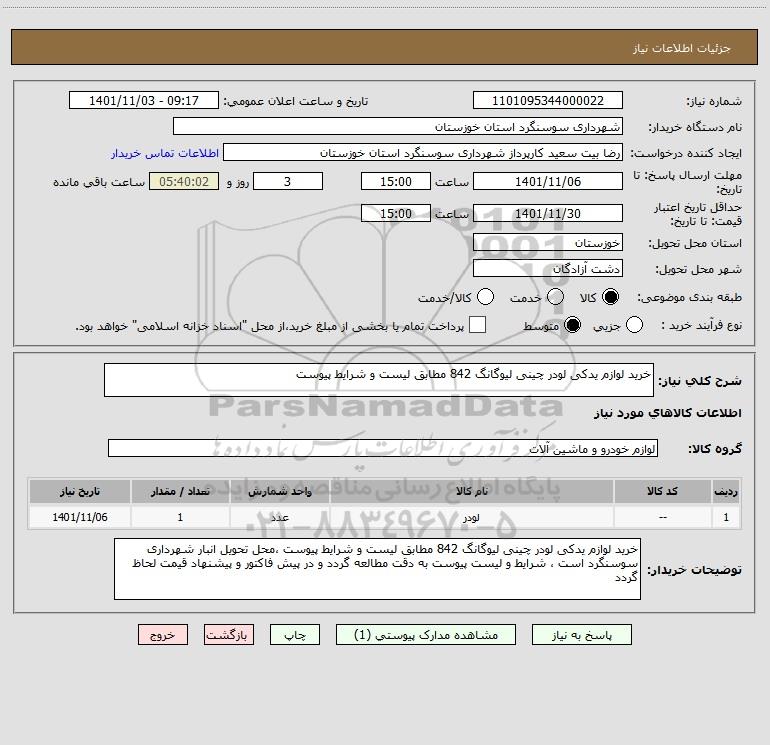Click the remaining time countdown 05:40:02
The image size is (770, 745).
(184, 181)
